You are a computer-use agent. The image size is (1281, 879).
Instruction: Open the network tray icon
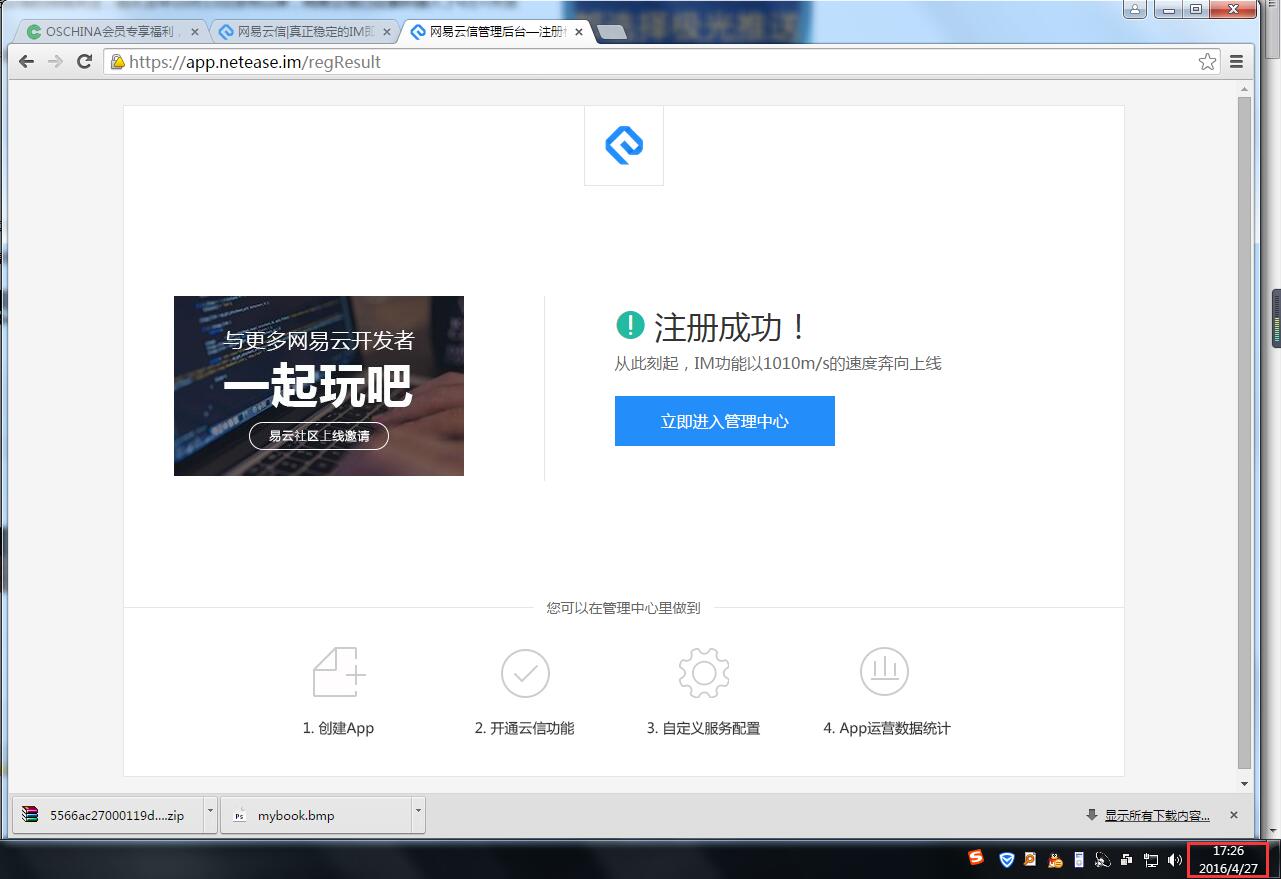click(1151, 859)
